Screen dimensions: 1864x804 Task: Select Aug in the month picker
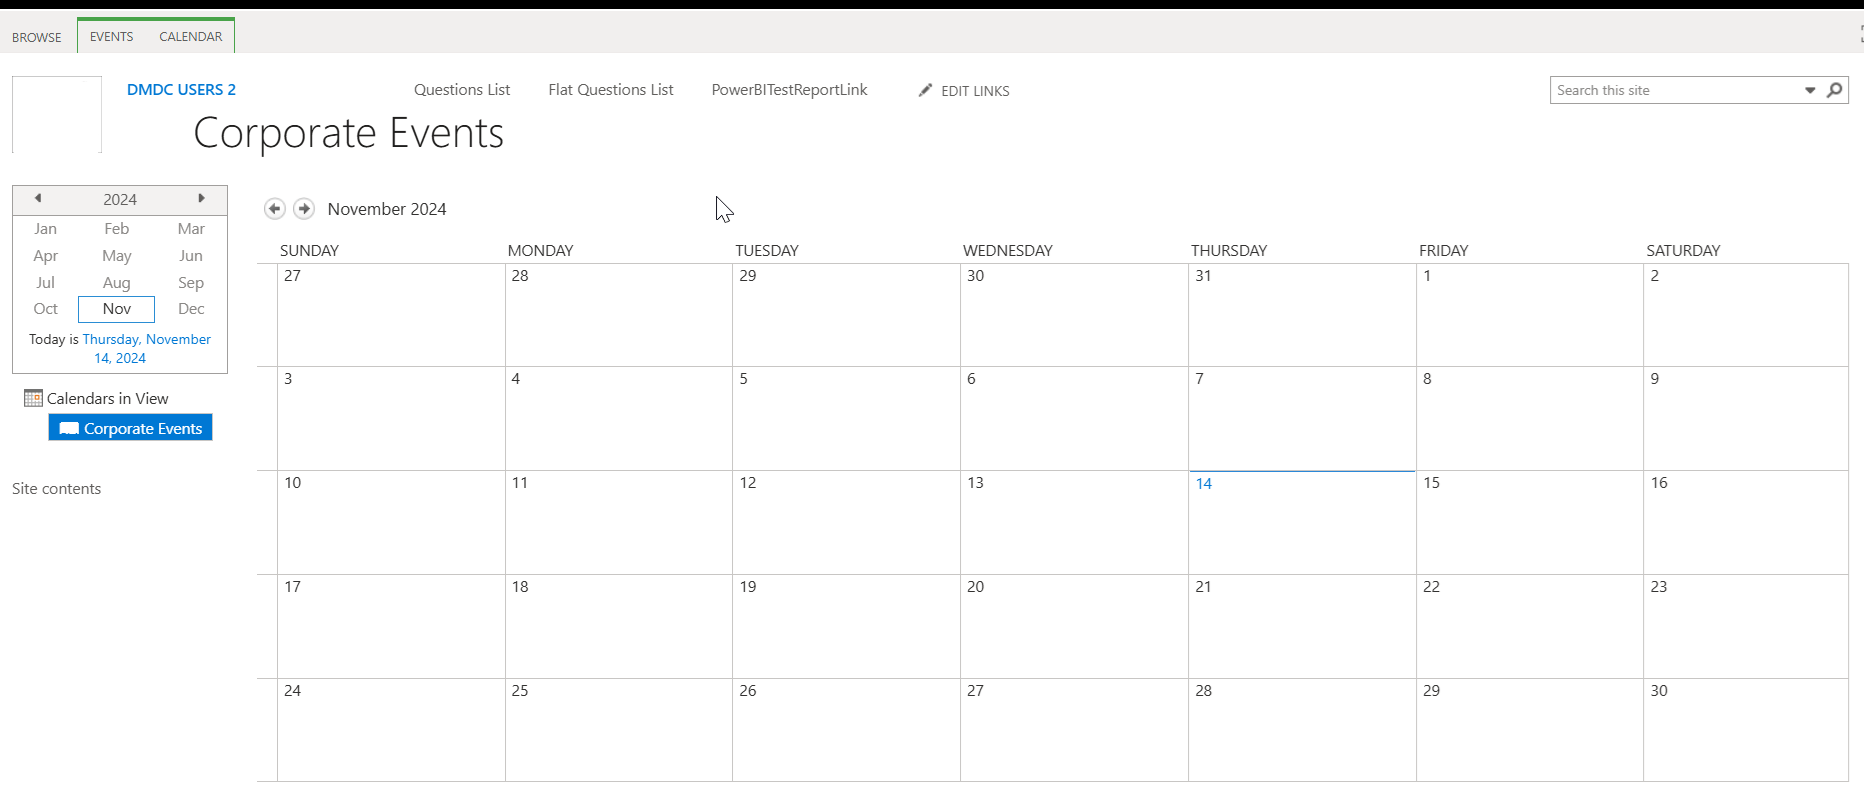click(x=116, y=283)
